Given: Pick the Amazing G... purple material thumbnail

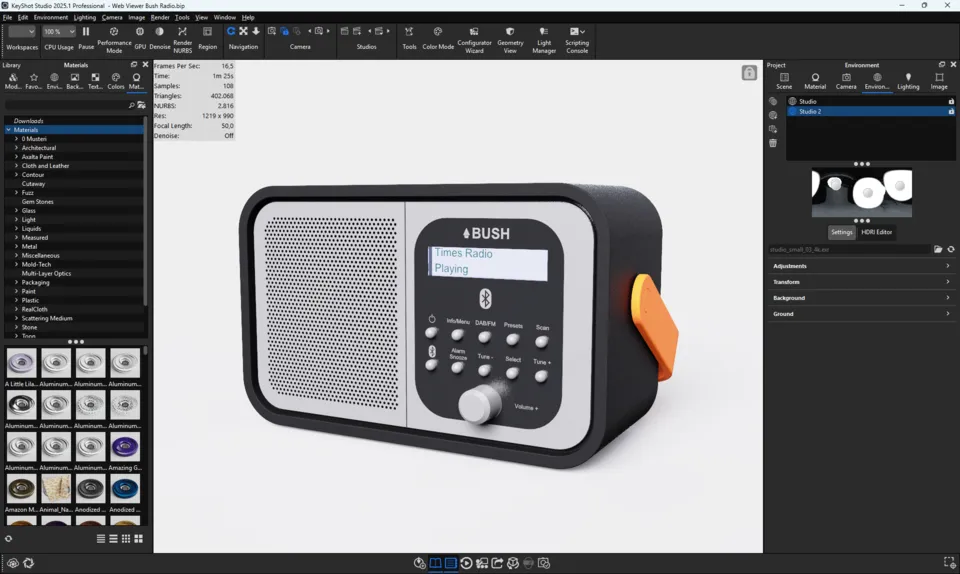Looking at the screenshot, I should point(125,447).
